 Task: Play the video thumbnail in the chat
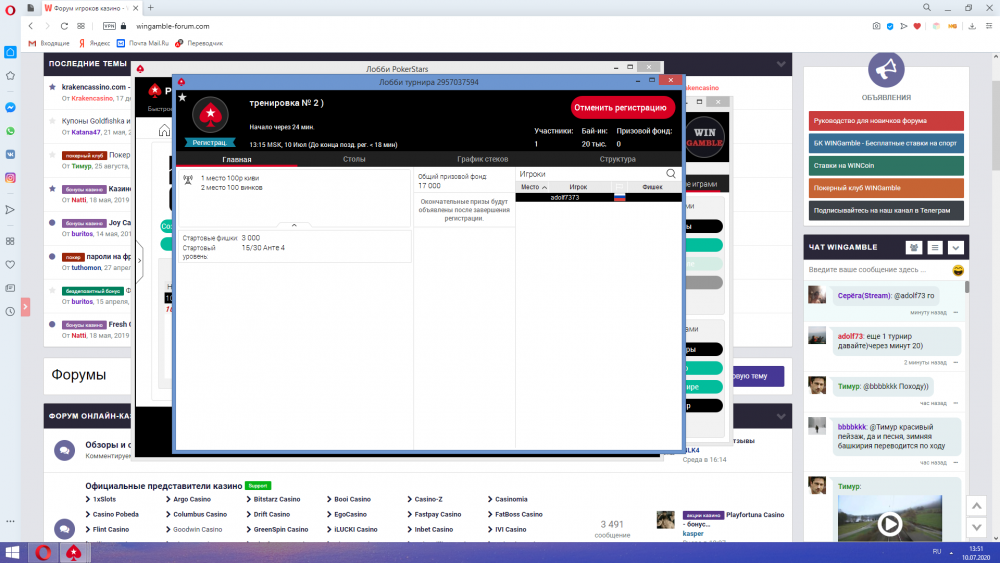(889, 522)
